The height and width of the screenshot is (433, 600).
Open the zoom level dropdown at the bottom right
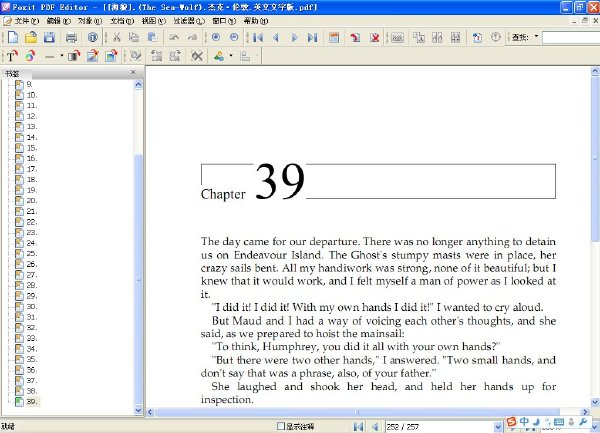tap(594, 427)
